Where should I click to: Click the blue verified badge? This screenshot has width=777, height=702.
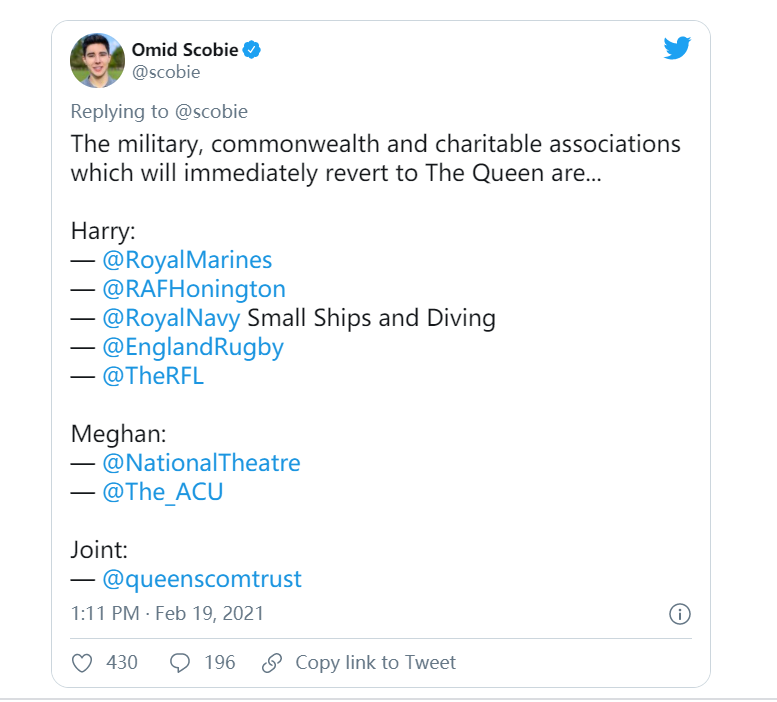click(253, 49)
